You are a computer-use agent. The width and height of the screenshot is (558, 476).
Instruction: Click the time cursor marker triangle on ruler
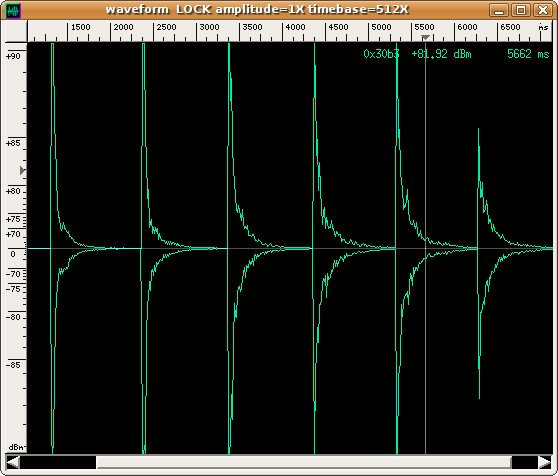pyautogui.click(x=425, y=37)
